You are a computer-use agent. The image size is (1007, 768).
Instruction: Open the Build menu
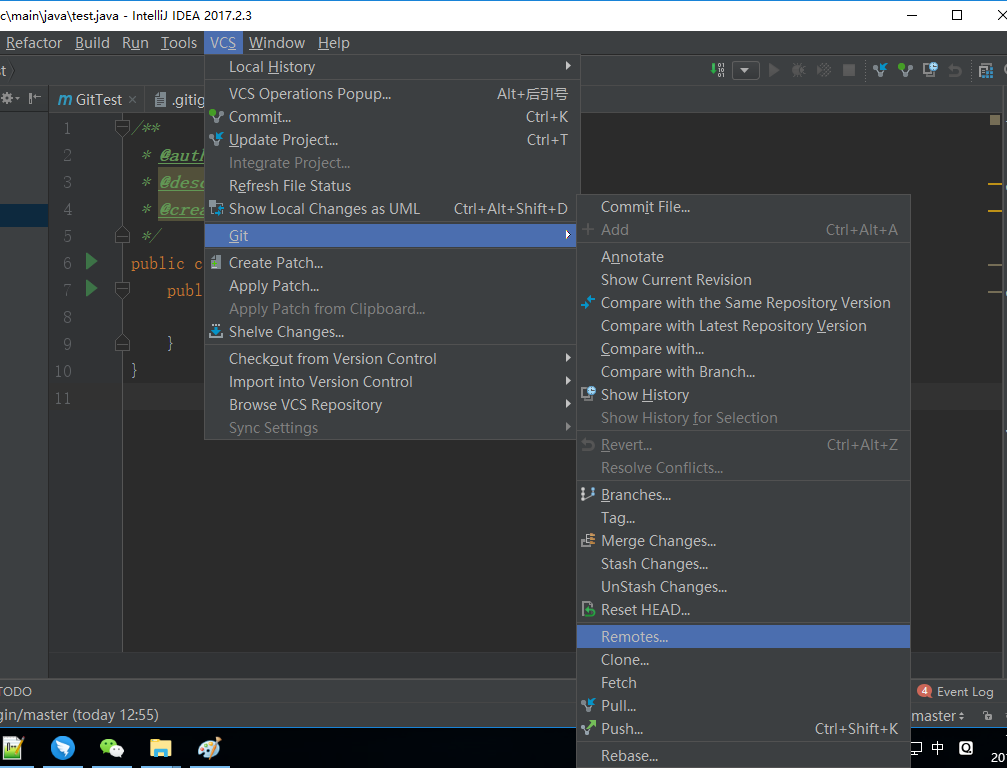coord(92,43)
